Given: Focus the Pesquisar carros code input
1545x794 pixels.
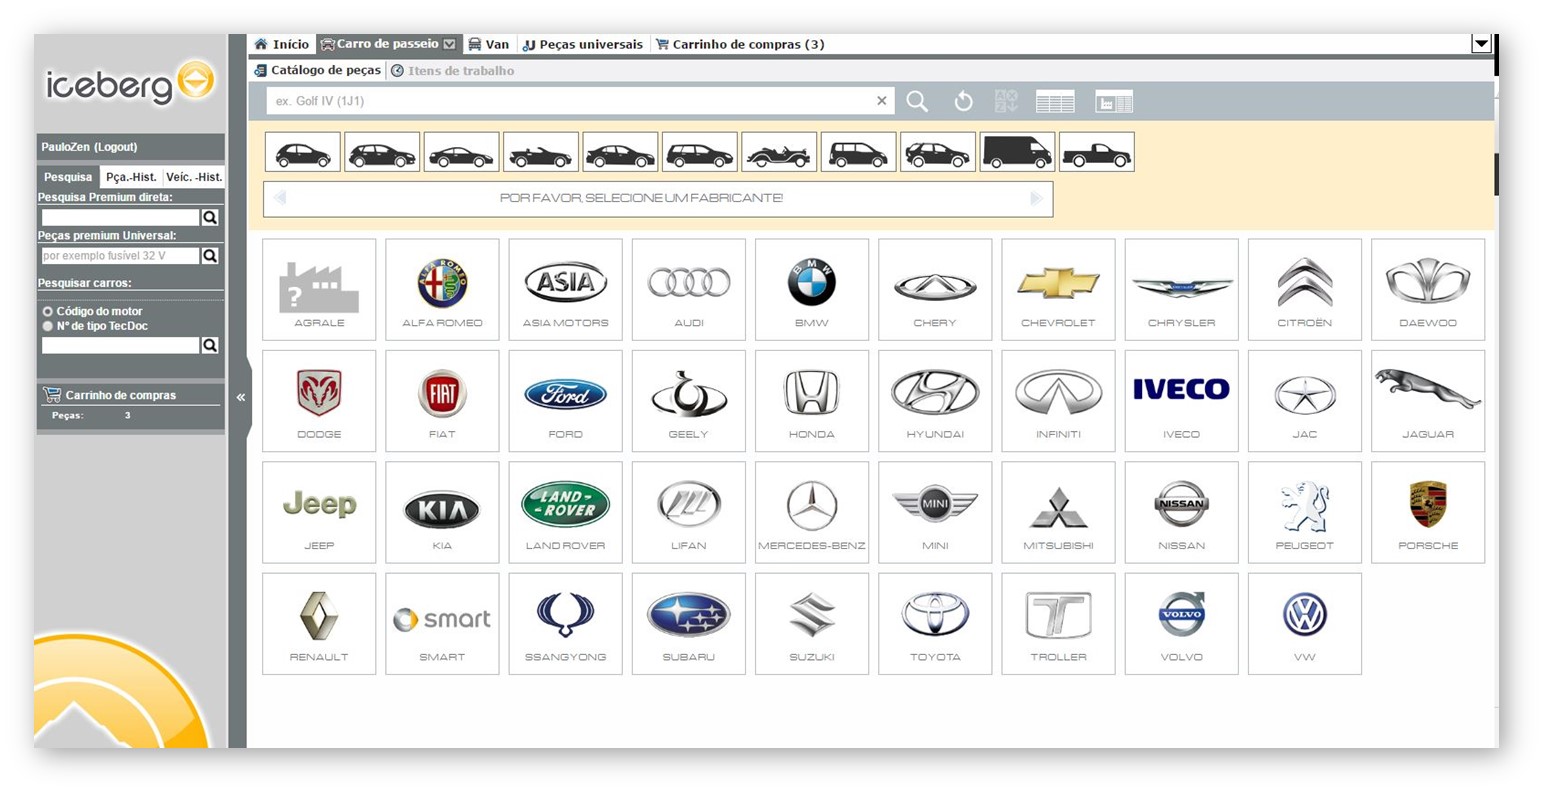Looking at the screenshot, I should click(x=120, y=345).
